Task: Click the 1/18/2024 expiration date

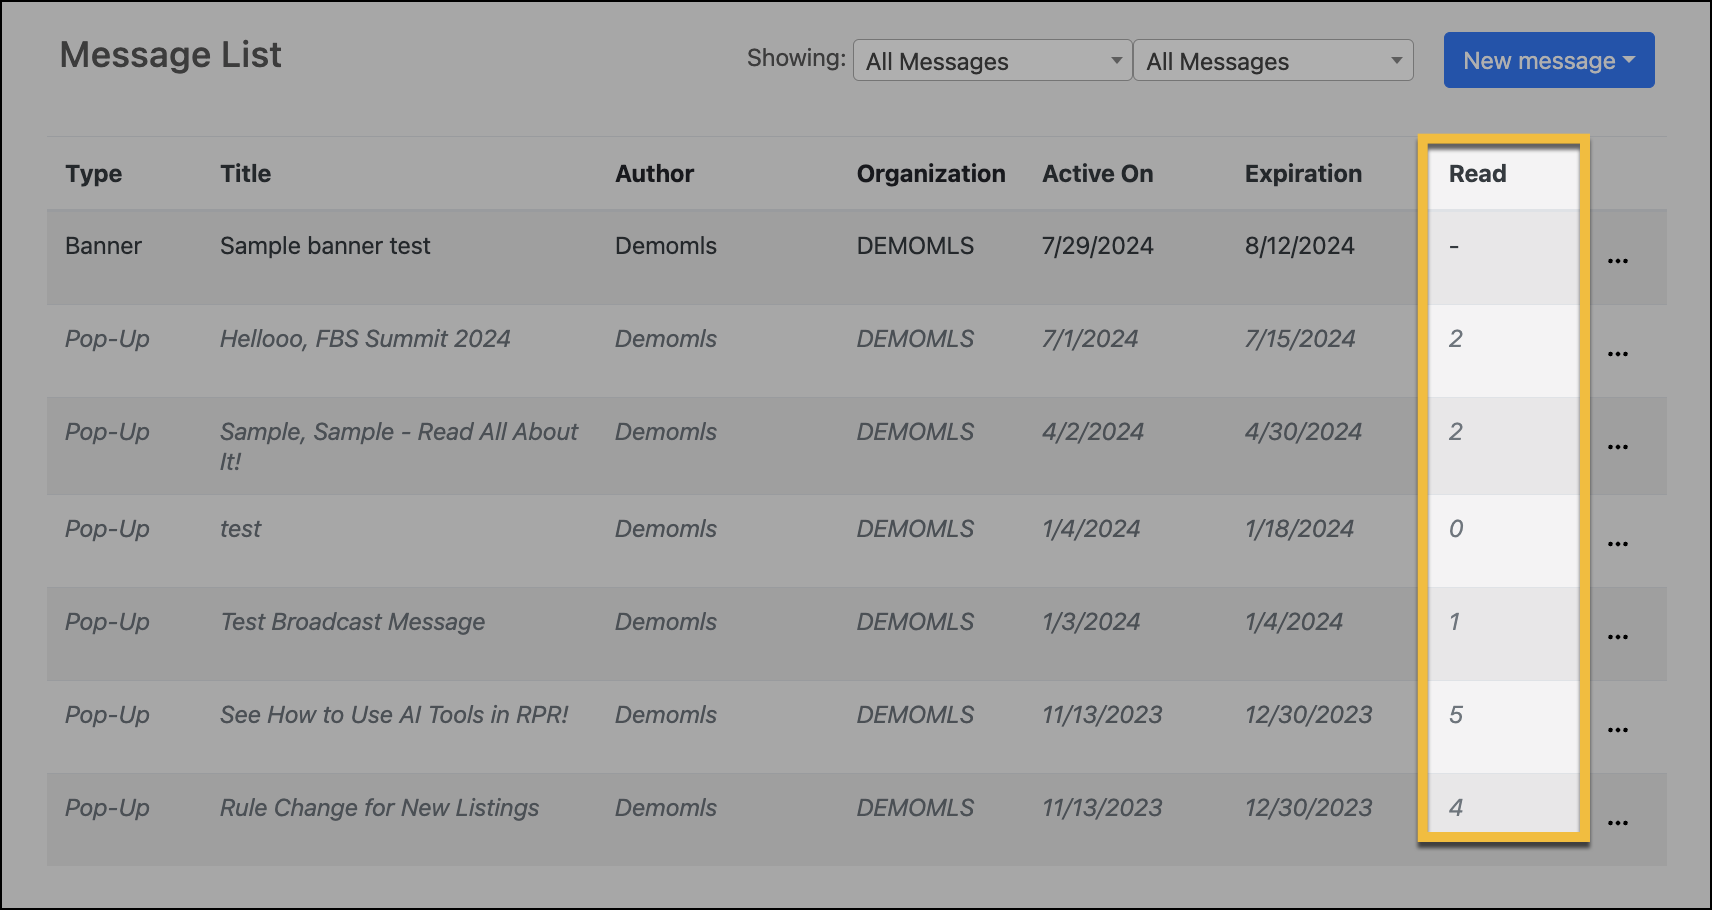Action: point(1300,529)
